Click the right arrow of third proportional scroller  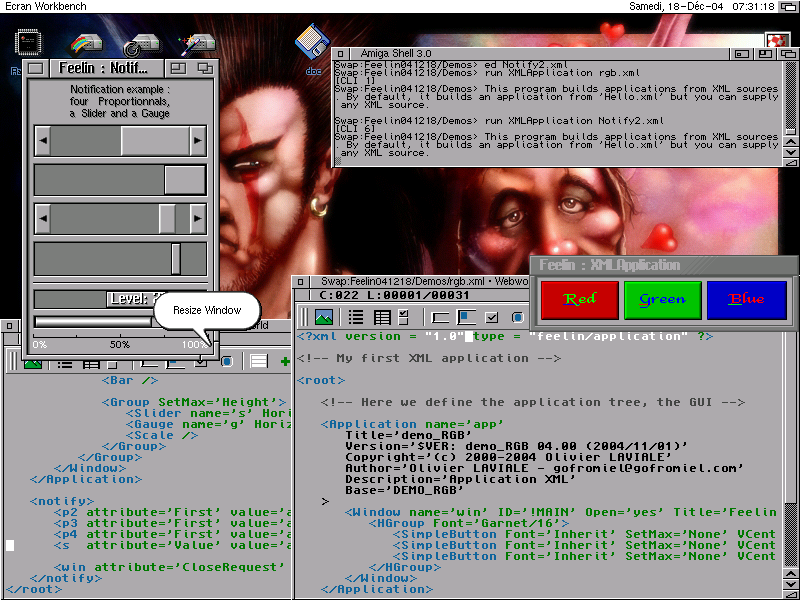point(197,218)
